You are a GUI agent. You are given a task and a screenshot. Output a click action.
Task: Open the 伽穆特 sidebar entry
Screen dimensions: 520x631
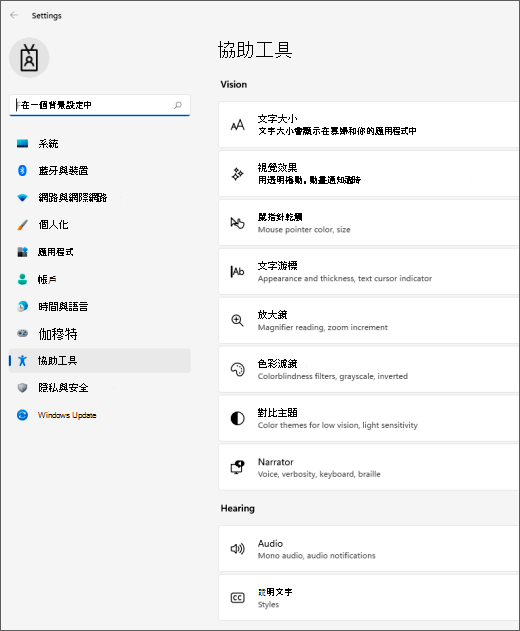(x=100, y=334)
